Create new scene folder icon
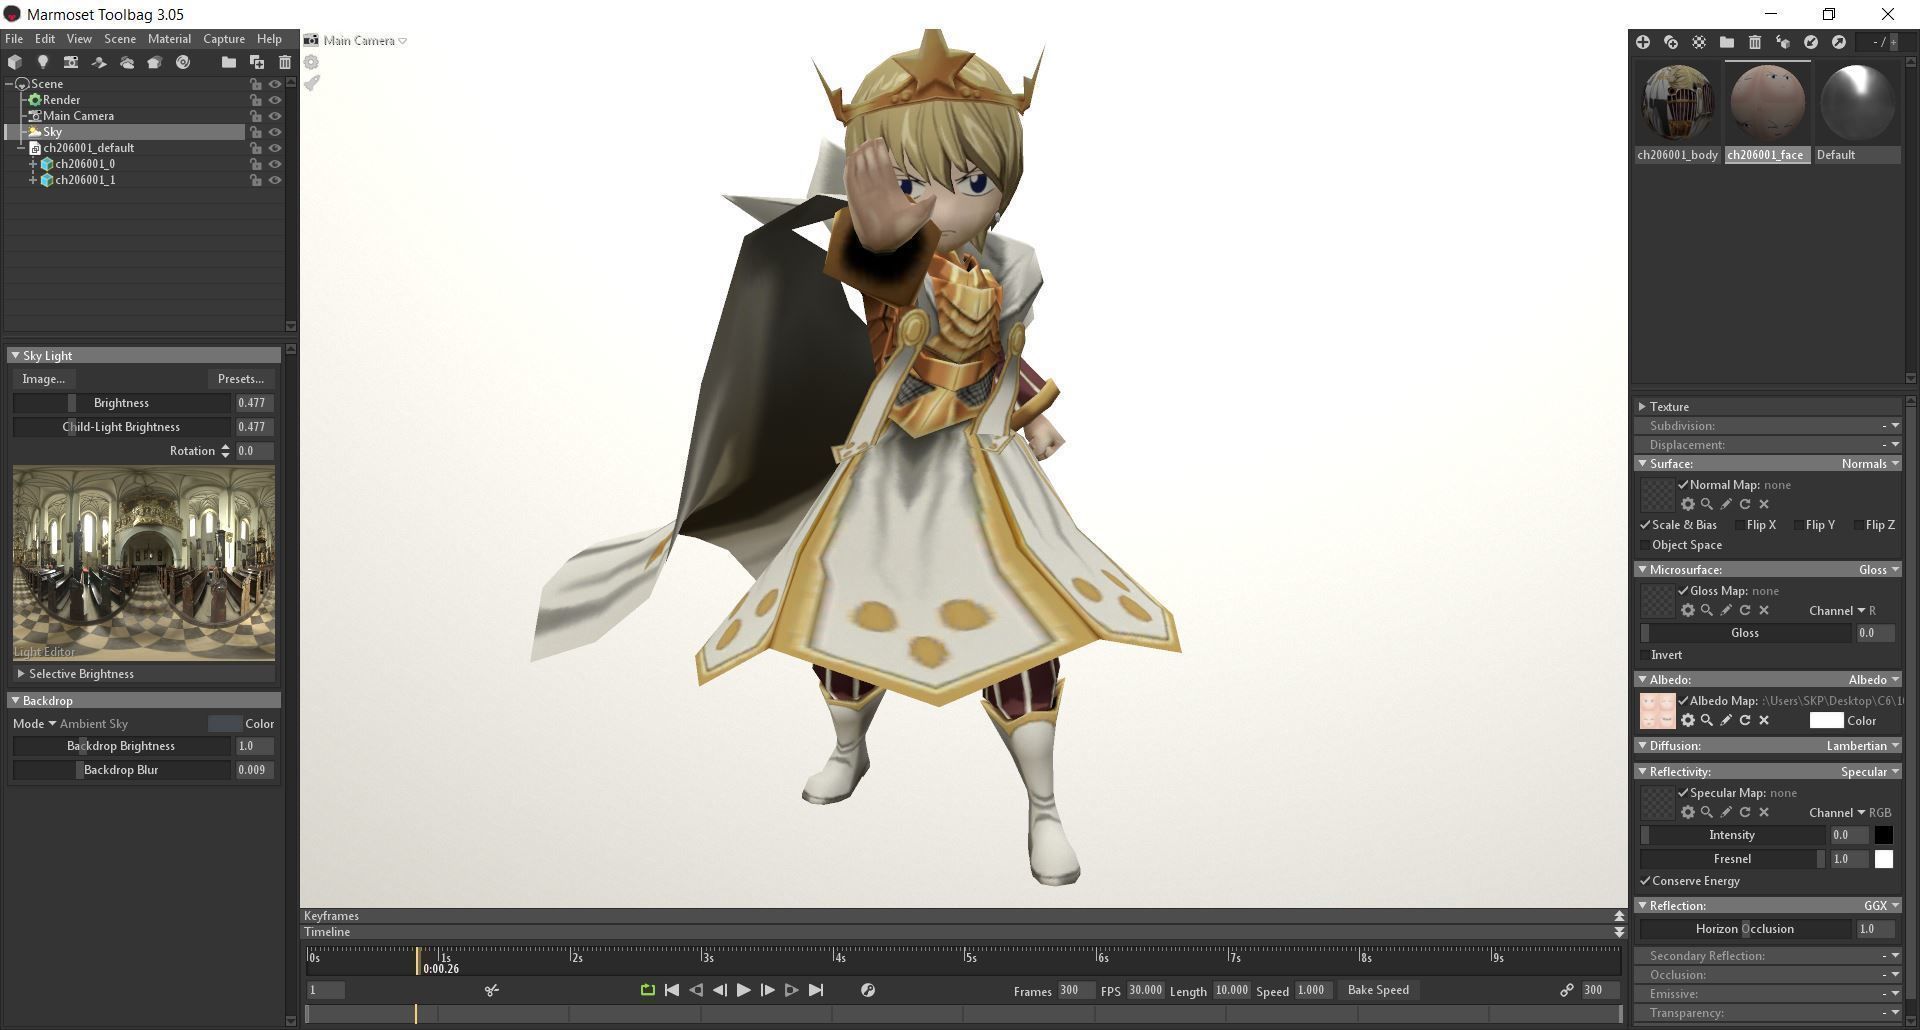Image resolution: width=1920 pixels, height=1030 pixels. click(229, 62)
